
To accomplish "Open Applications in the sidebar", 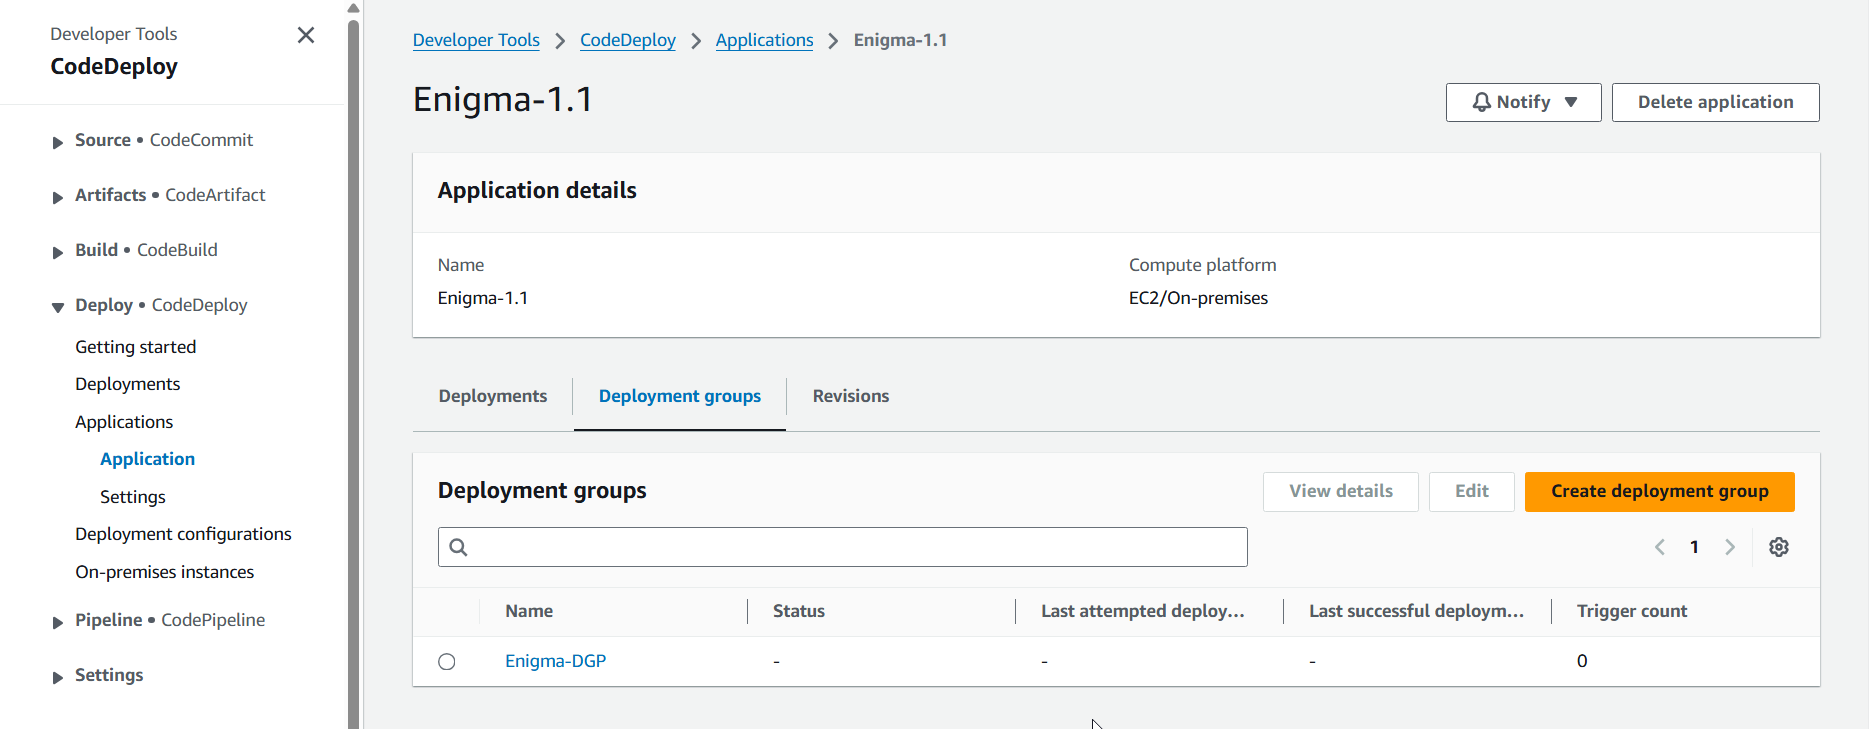I will [124, 422].
